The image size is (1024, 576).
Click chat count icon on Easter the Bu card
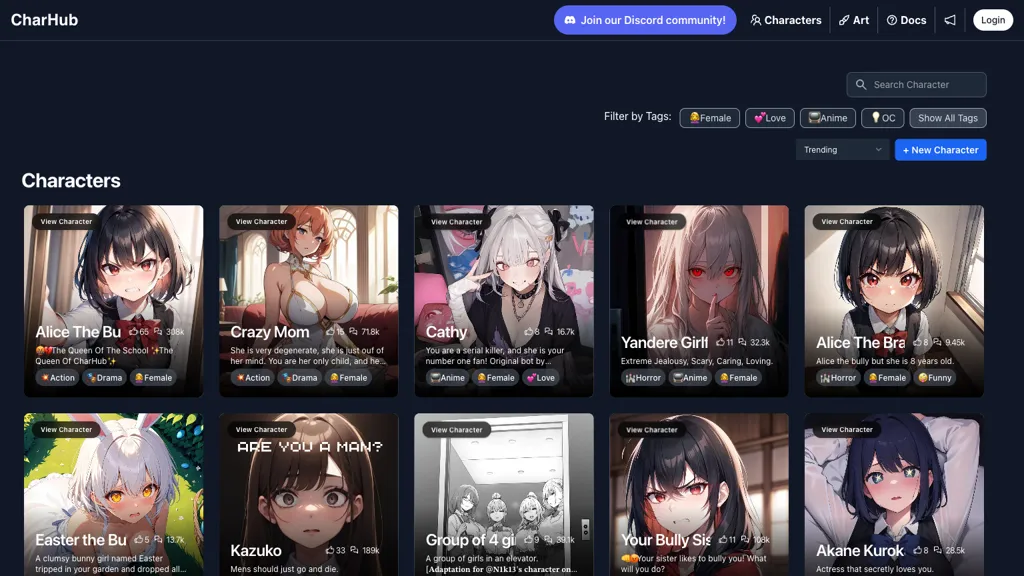tap(158, 539)
